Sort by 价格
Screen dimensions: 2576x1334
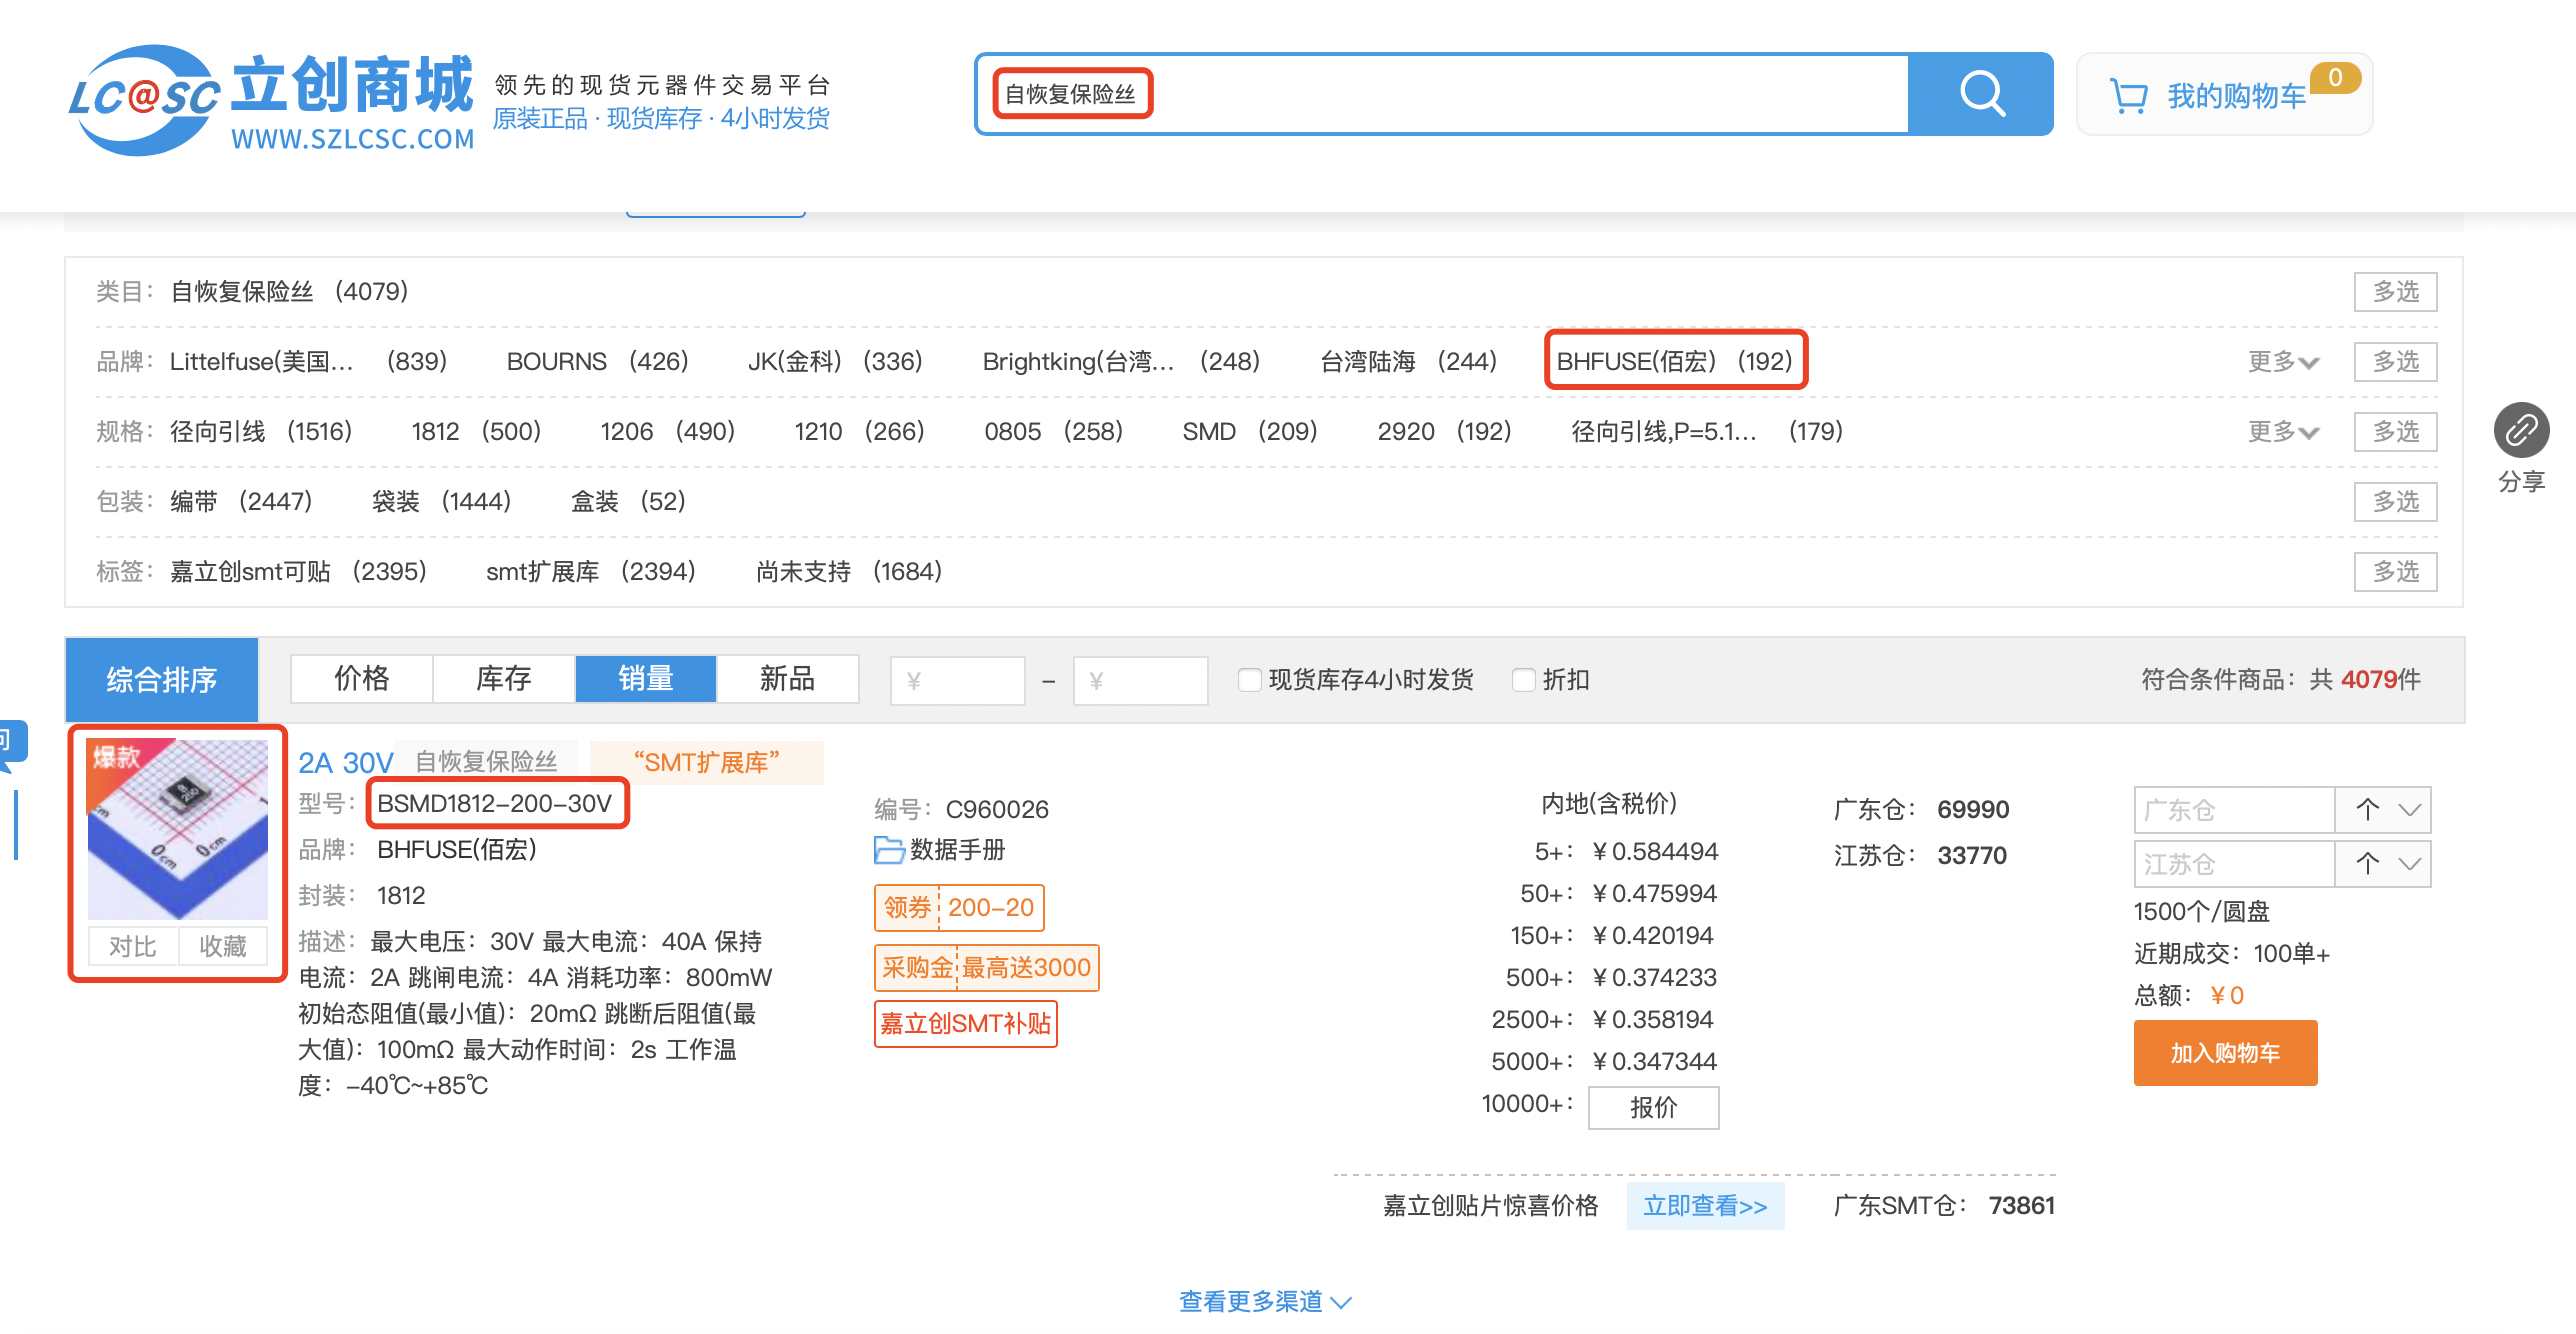click(x=362, y=679)
